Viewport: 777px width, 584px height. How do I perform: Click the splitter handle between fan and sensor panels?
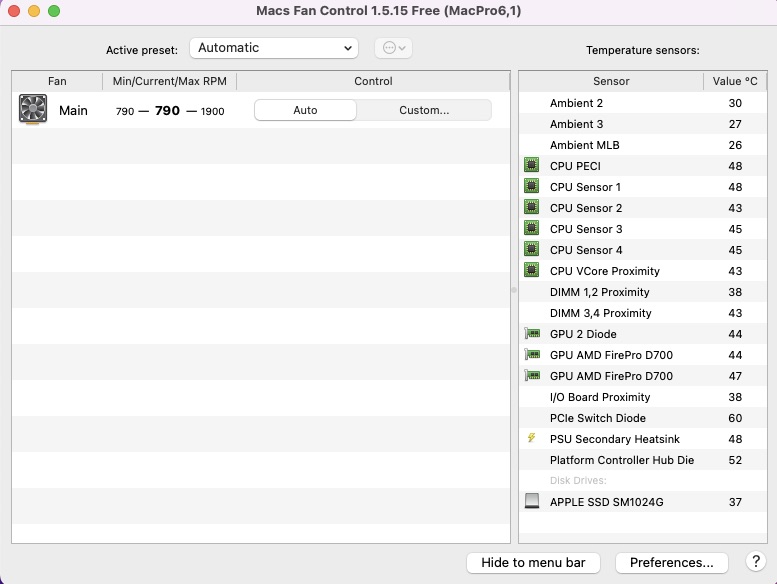pos(514,290)
